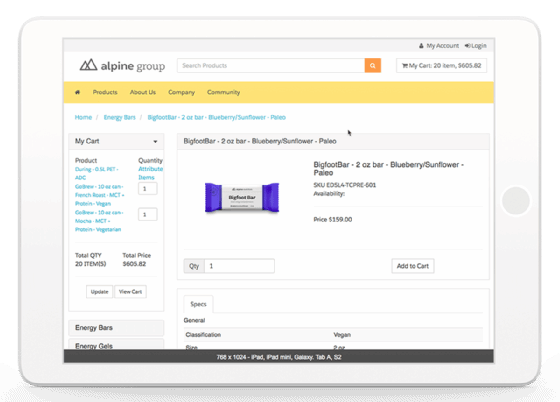This screenshot has width=560, height=402.
Task: Select the Specs tab
Action: click(x=198, y=304)
